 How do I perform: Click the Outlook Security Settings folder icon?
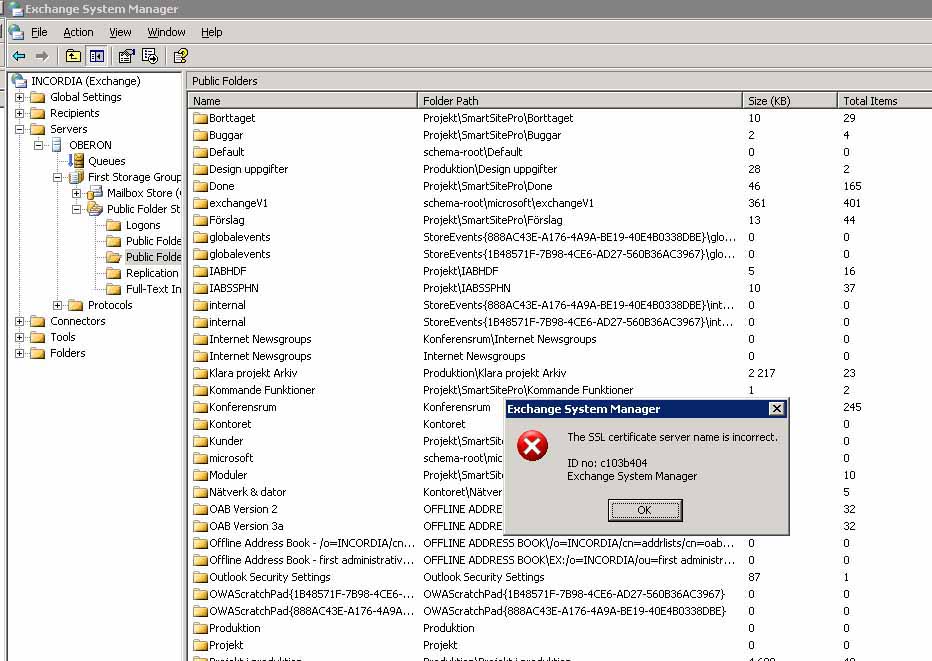(200, 577)
